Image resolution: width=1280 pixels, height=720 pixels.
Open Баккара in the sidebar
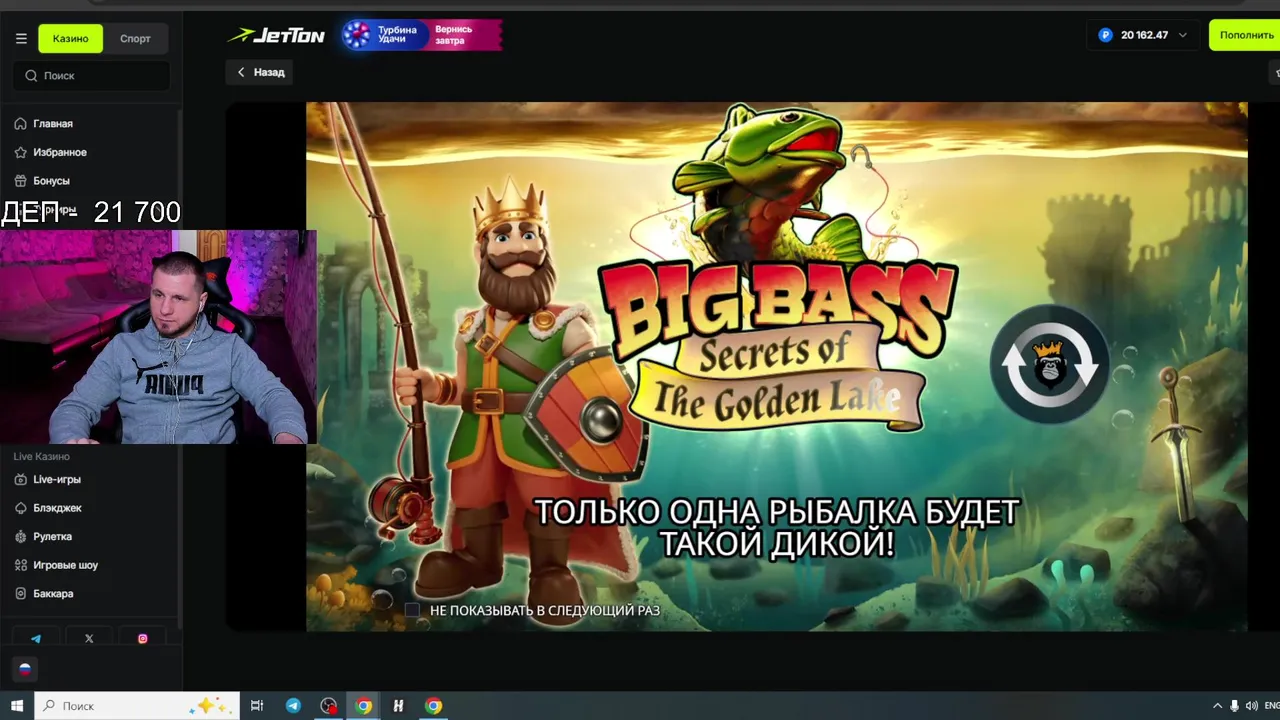(53, 593)
